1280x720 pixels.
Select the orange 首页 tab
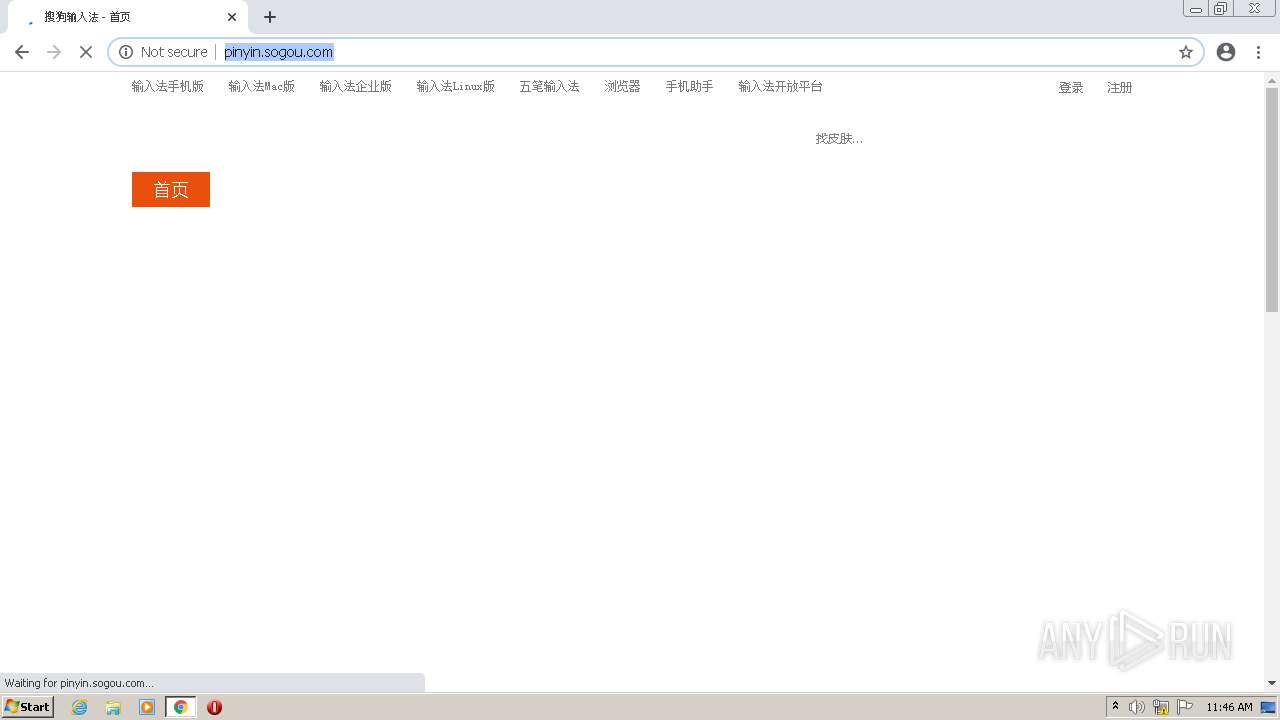coord(171,190)
